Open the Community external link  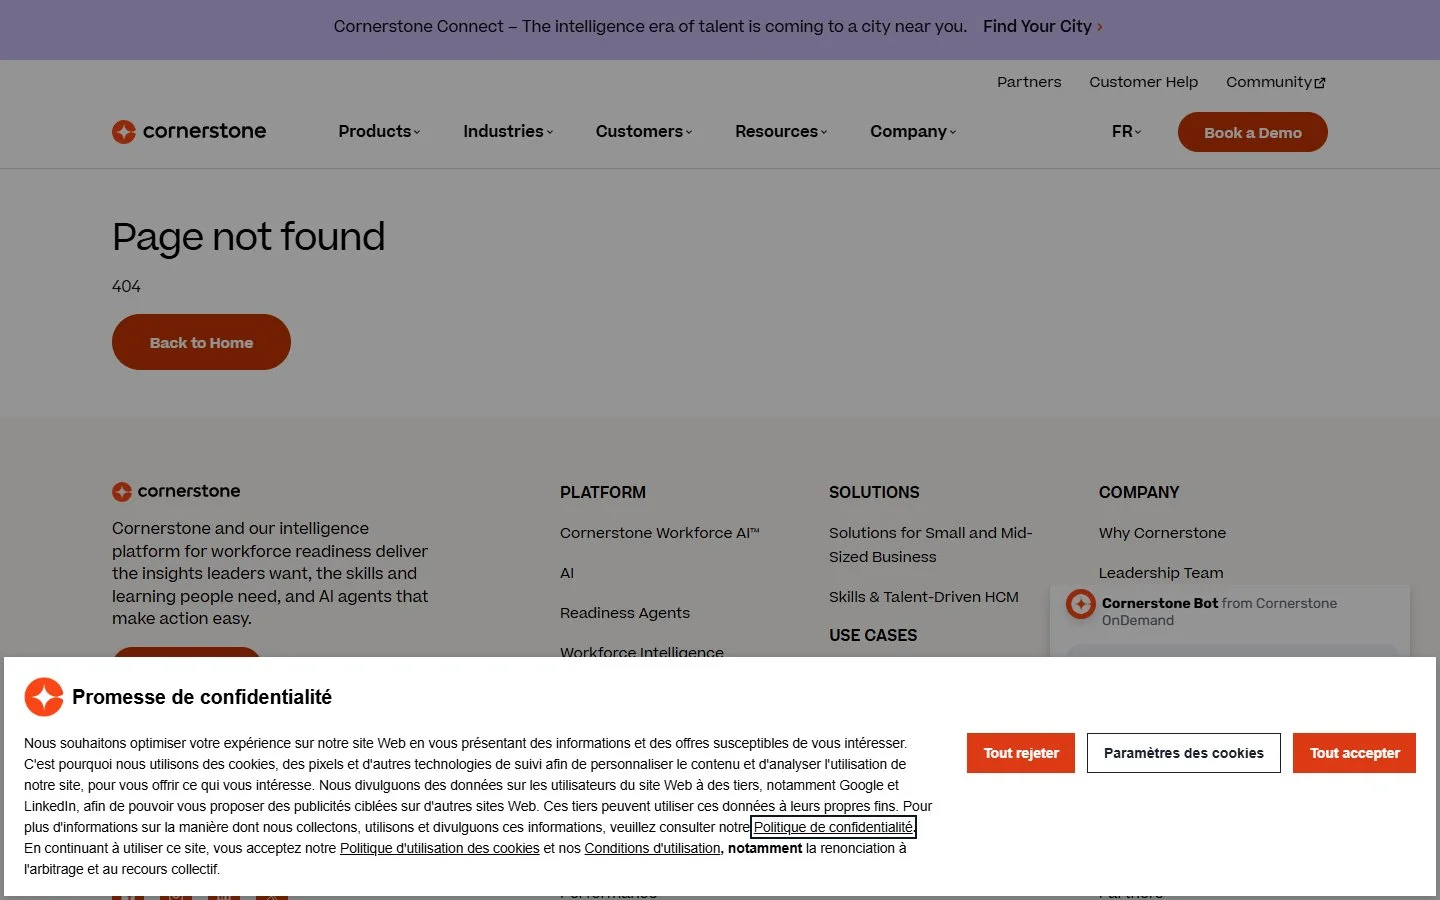click(x=1276, y=82)
